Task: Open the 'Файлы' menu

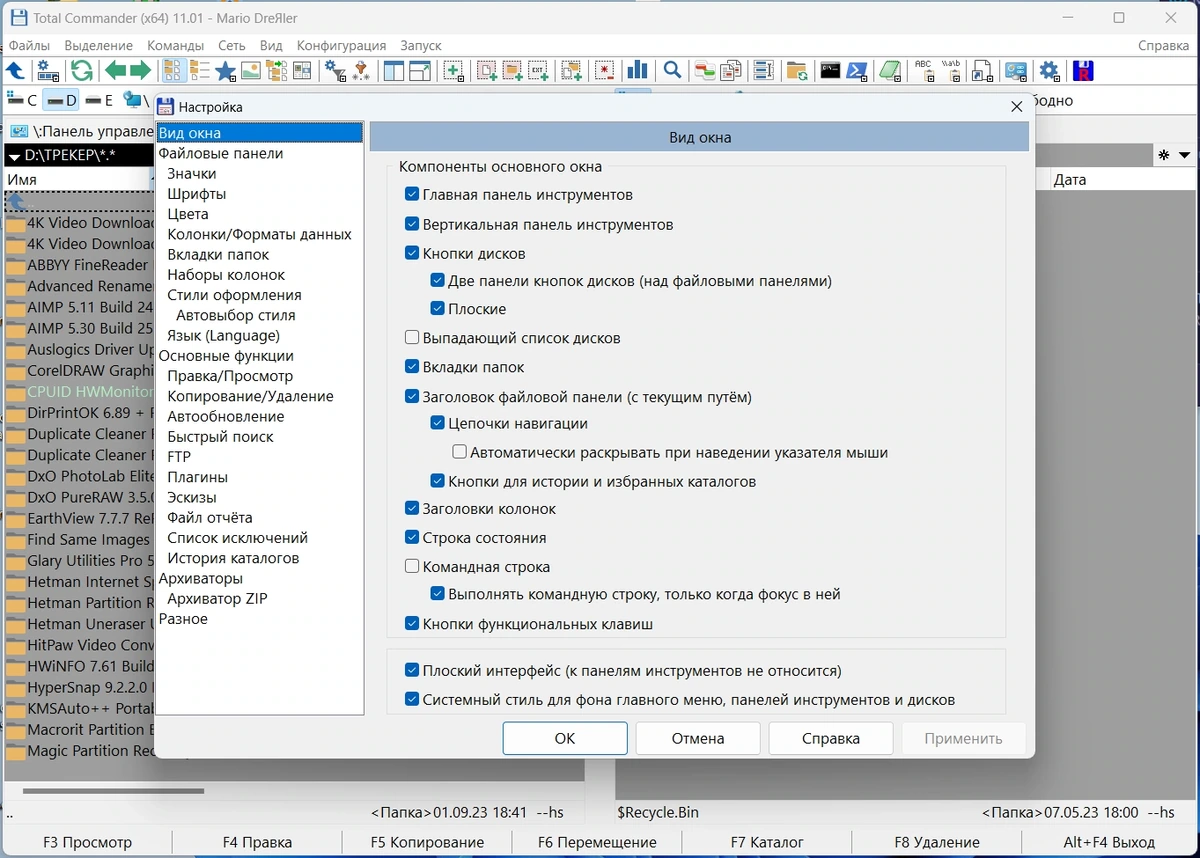Action: coord(30,46)
